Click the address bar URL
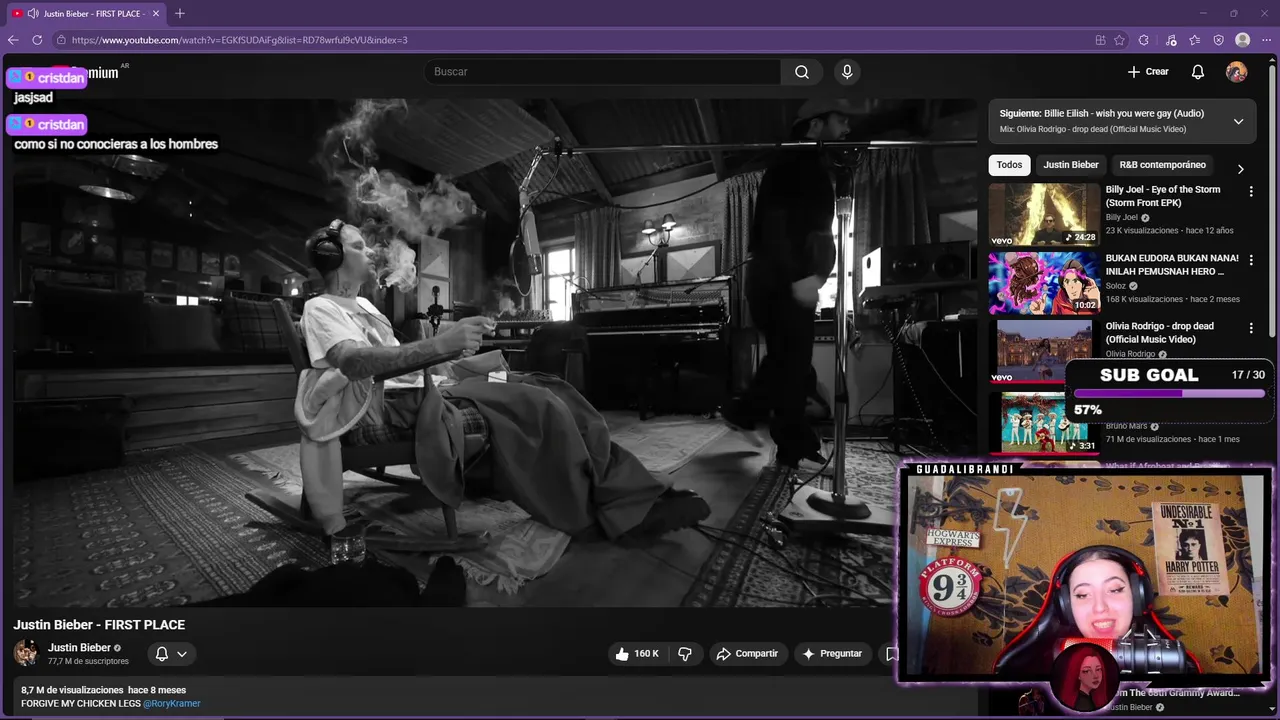Viewport: 1280px width, 720px height. click(240, 40)
